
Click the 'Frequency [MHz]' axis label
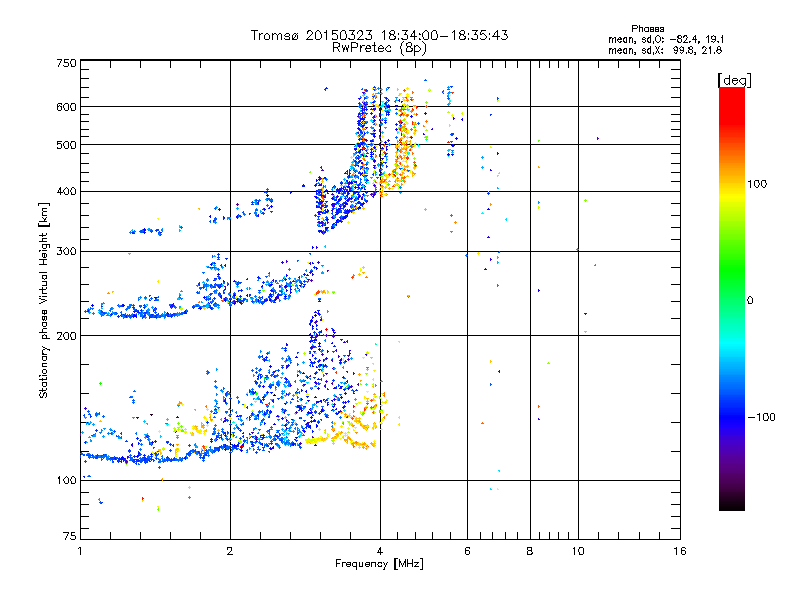pos(379,564)
